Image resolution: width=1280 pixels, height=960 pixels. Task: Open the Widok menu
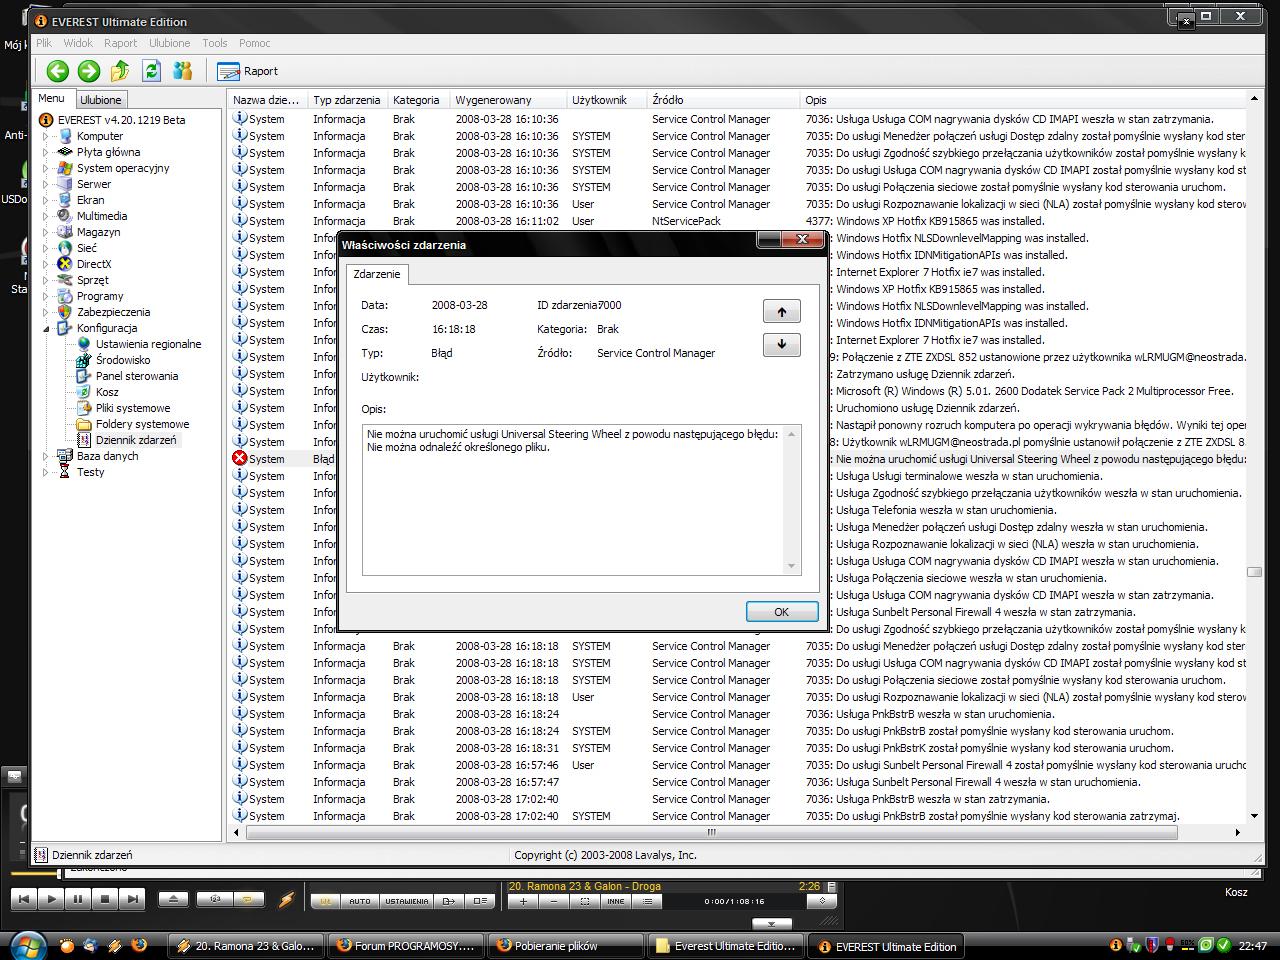click(x=78, y=43)
